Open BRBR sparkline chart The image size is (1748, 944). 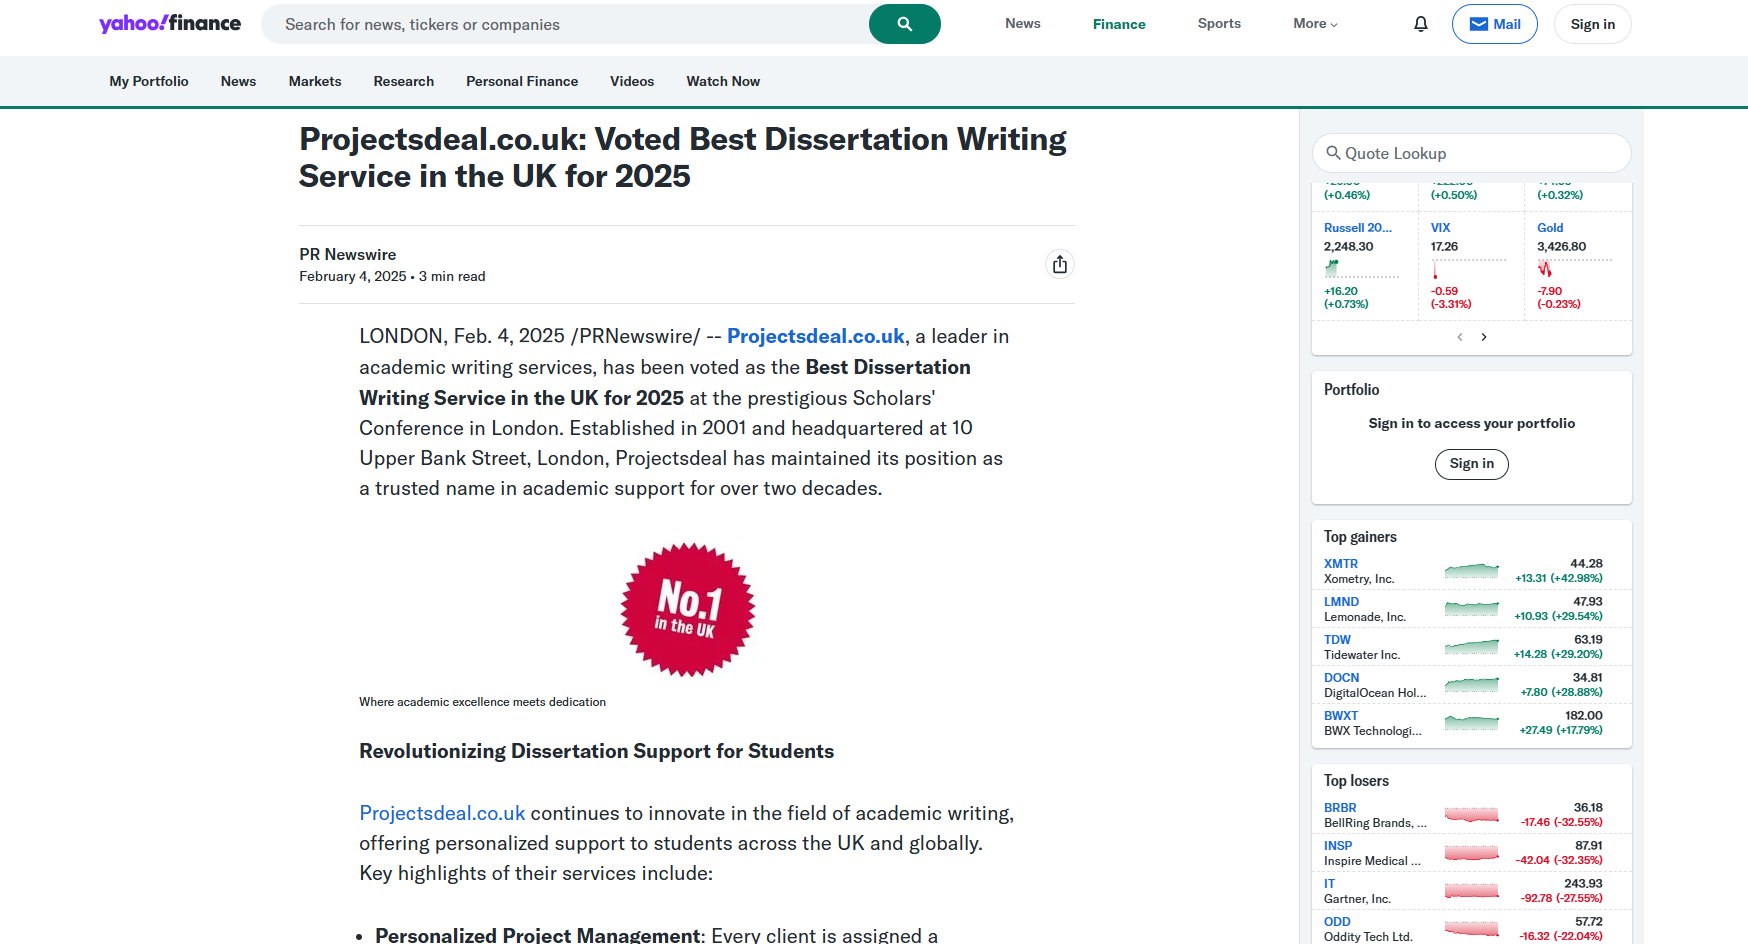pyautogui.click(x=1472, y=815)
